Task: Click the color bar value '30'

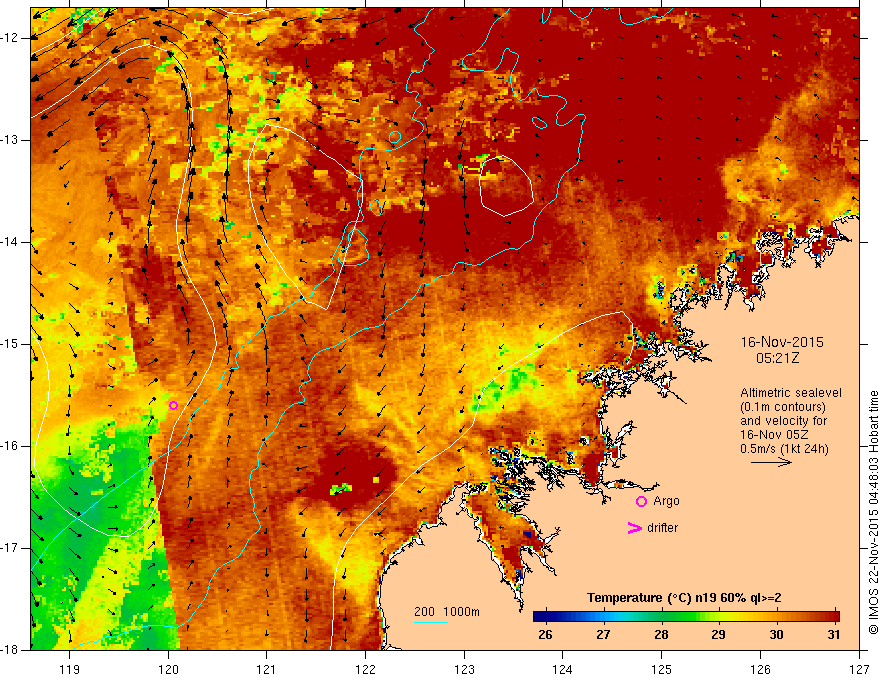Action: [776, 635]
